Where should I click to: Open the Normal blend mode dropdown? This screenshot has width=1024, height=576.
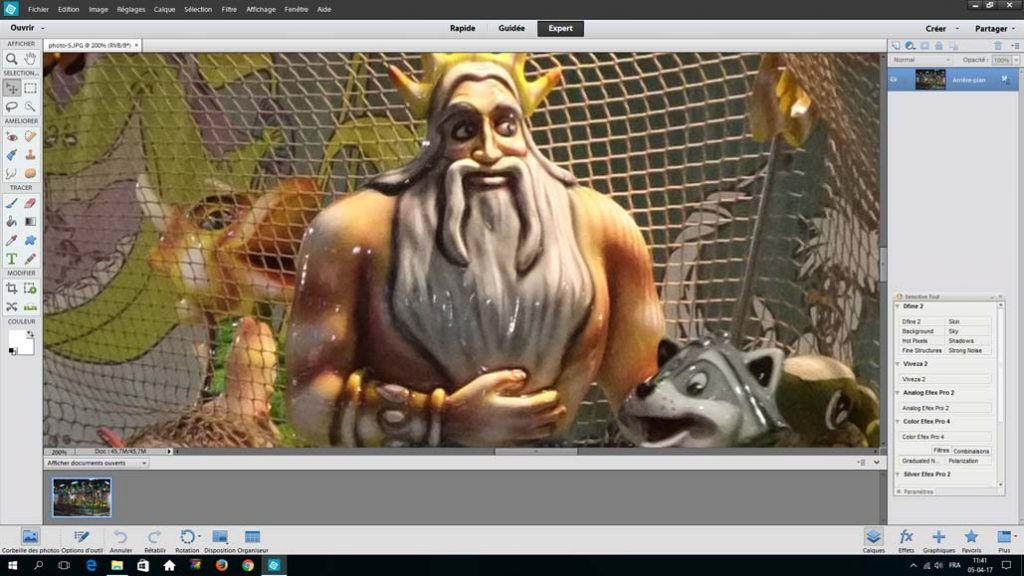[x=921, y=60]
